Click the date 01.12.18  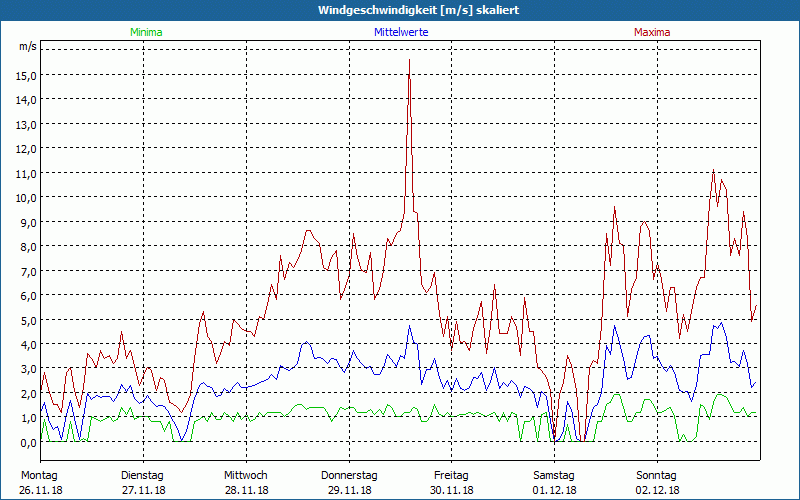[x=555, y=490]
